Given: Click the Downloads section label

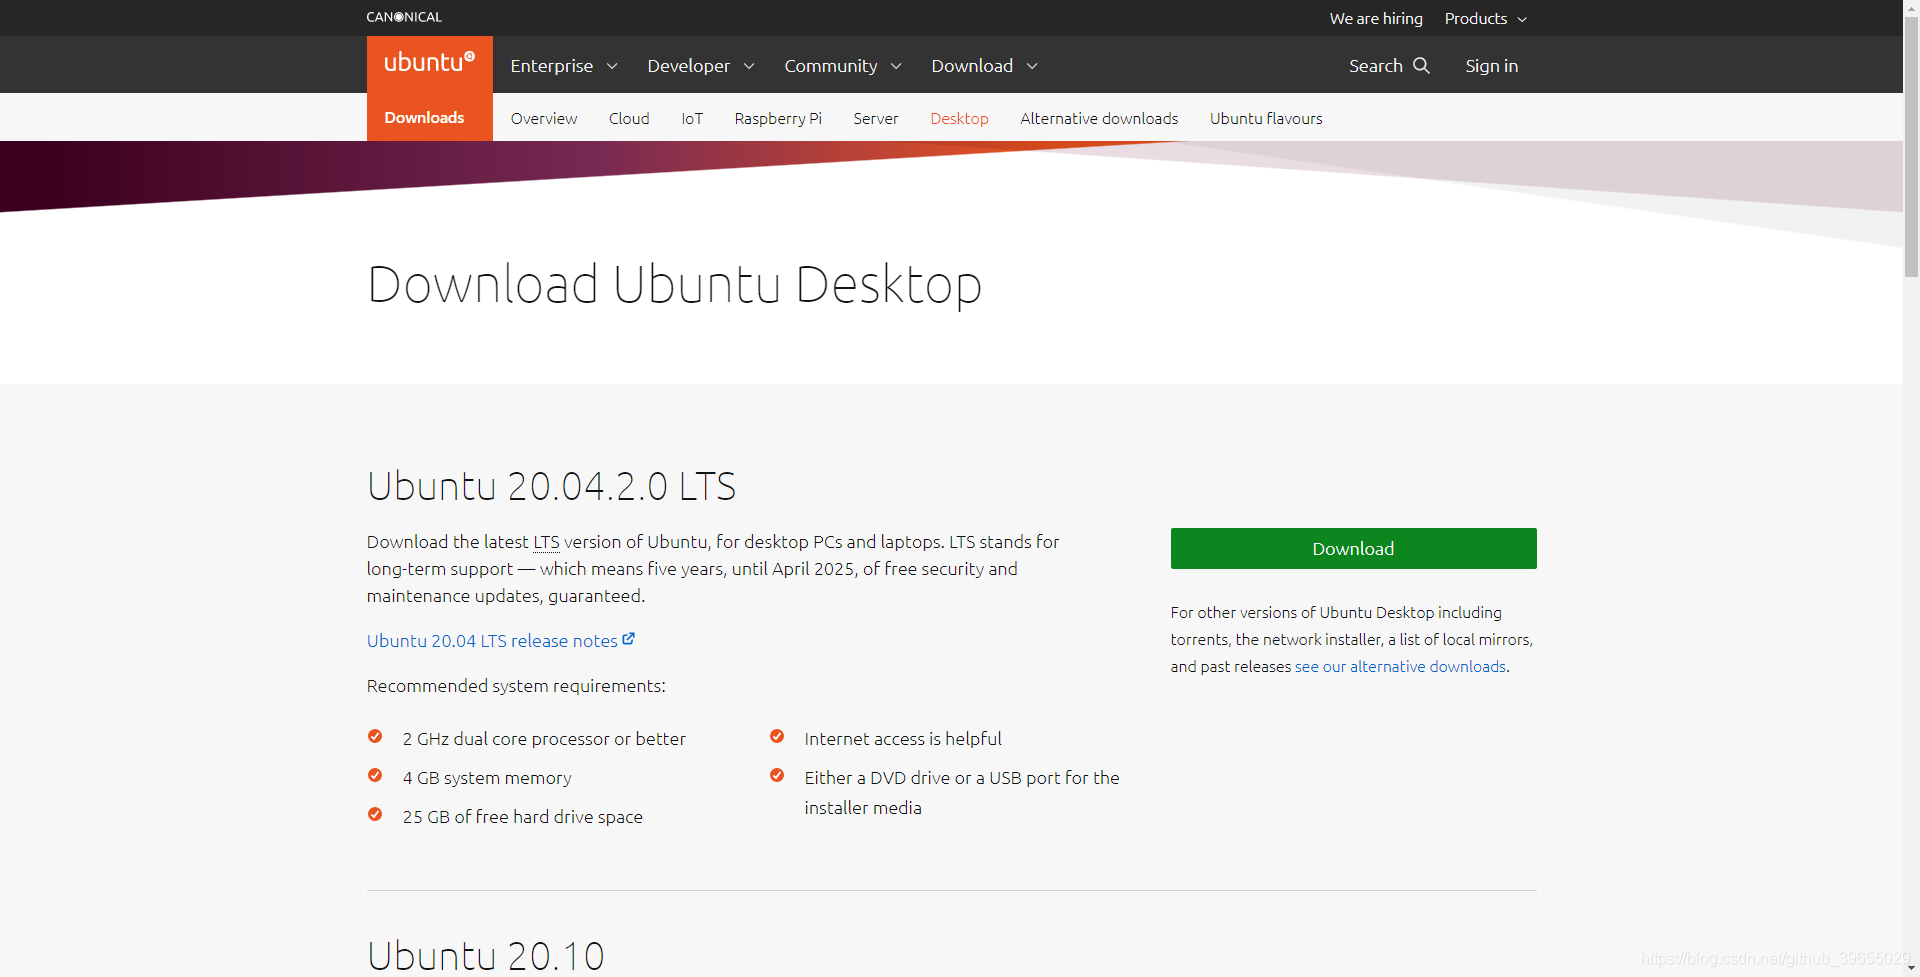Looking at the screenshot, I should 424,117.
